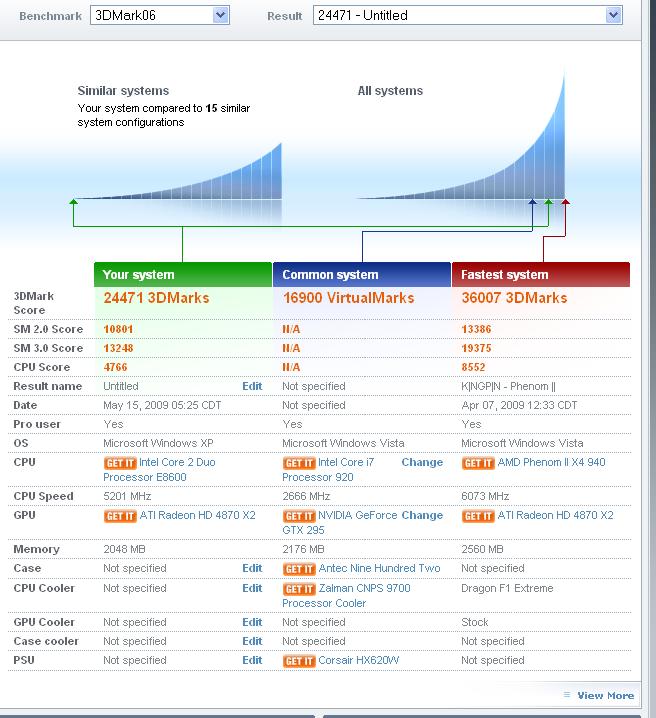Open the Result dropdown showing 24471 - Untitled
Image resolution: width=656 pixels, height=718 pixels.
coord(467,16)
